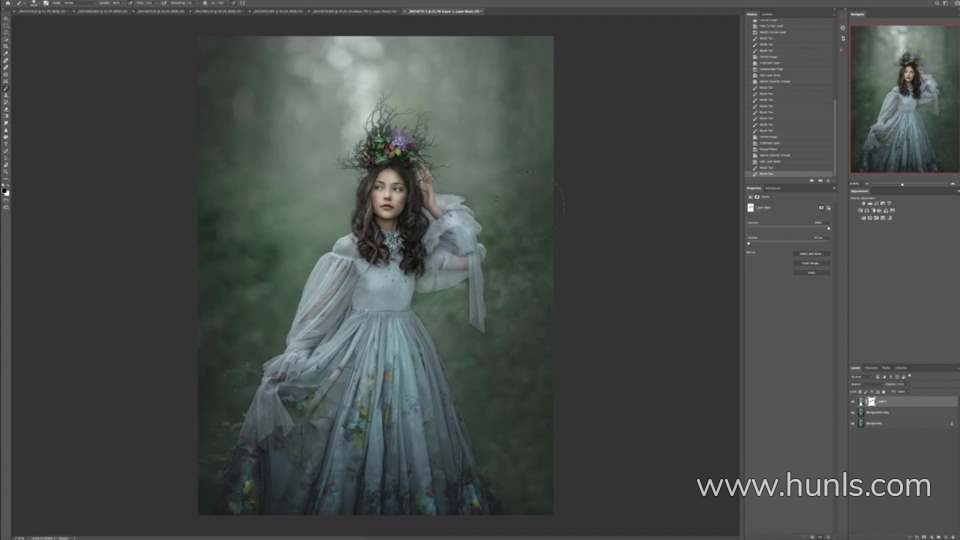Switch to the Paths tab

click(x=886, y=368)
